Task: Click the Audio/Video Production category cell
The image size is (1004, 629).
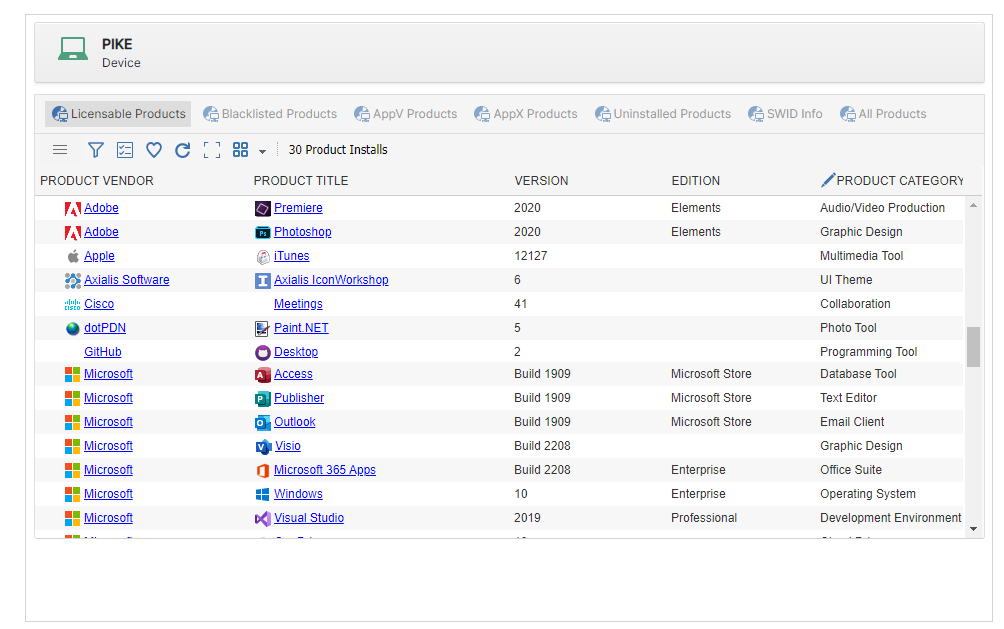Action: 882,208
